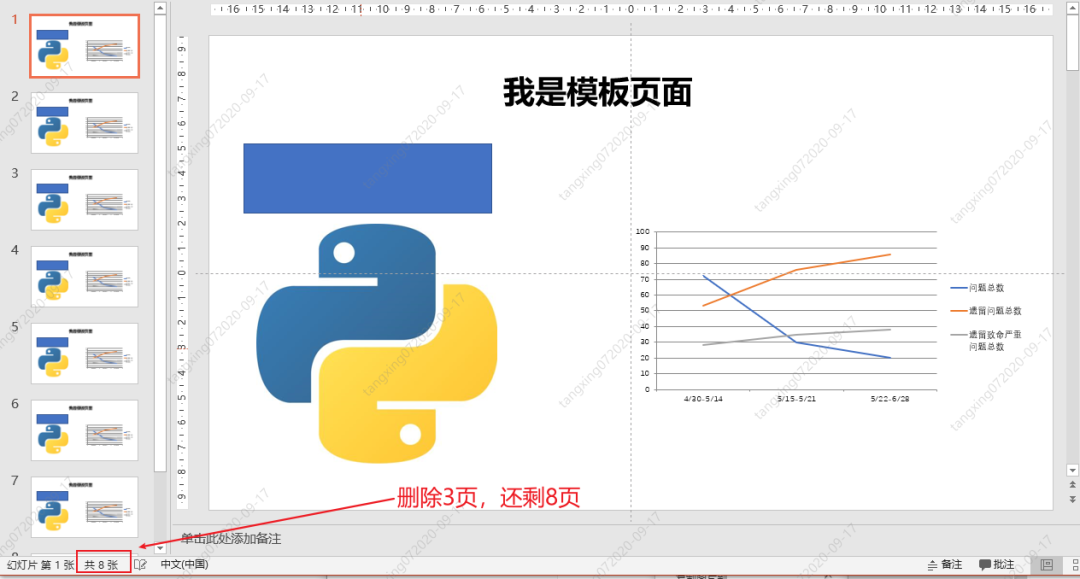Image resolution: width=1080 pixels, height=579 pixels.
Task: Open the 批注 comments pane button
Action: click(x=997, y=565)
